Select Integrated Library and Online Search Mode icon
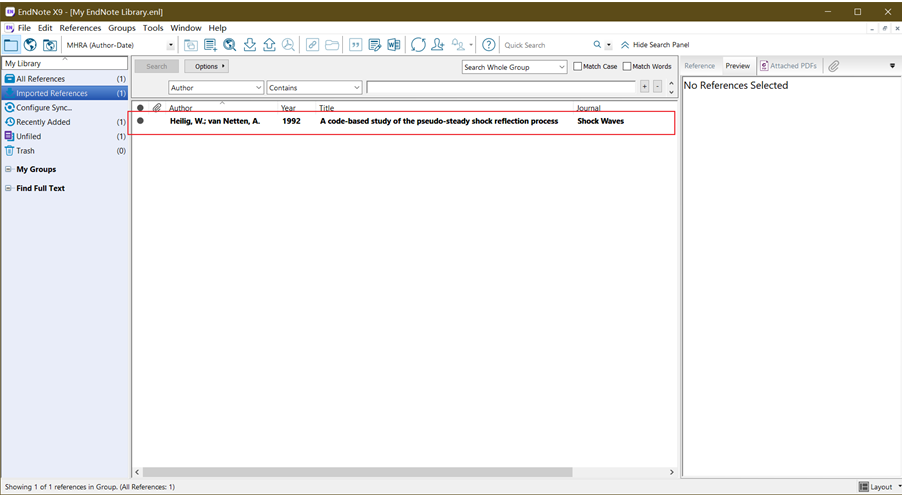Screen dimensions: 902x498 tap(50, 45)
